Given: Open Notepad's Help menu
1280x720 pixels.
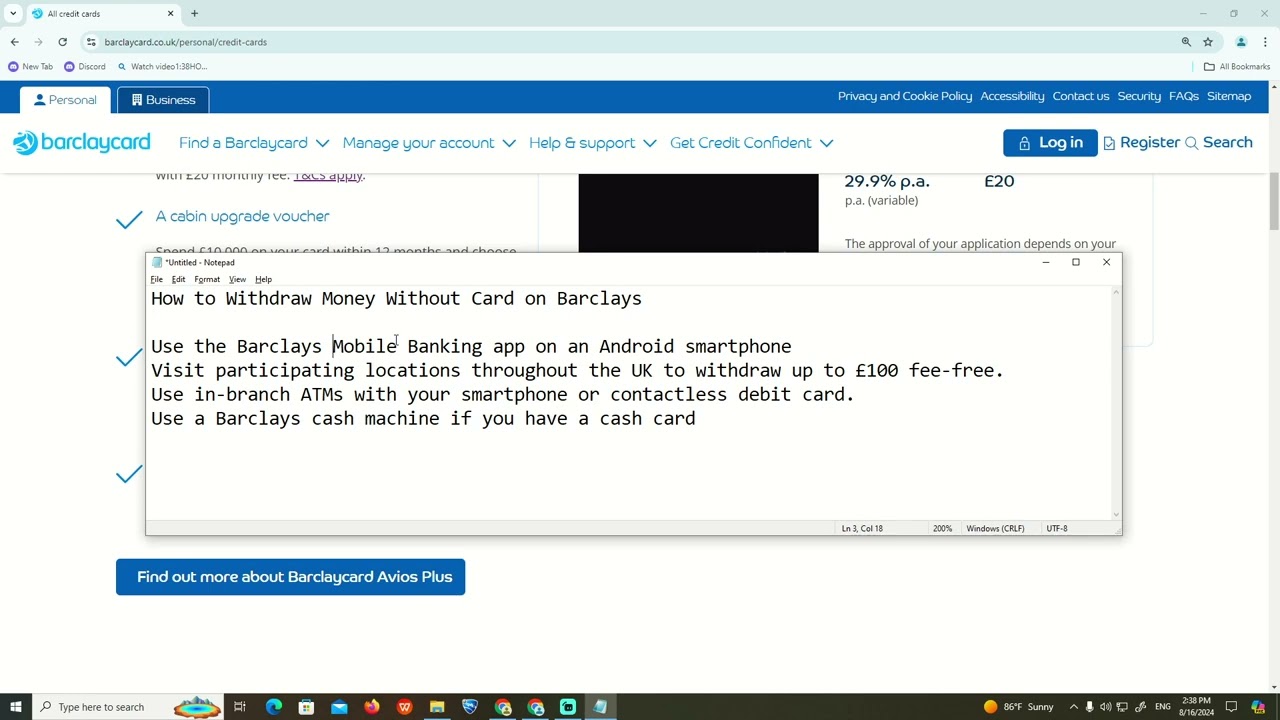Looking at the screenshot, I should tap(263, 279).
